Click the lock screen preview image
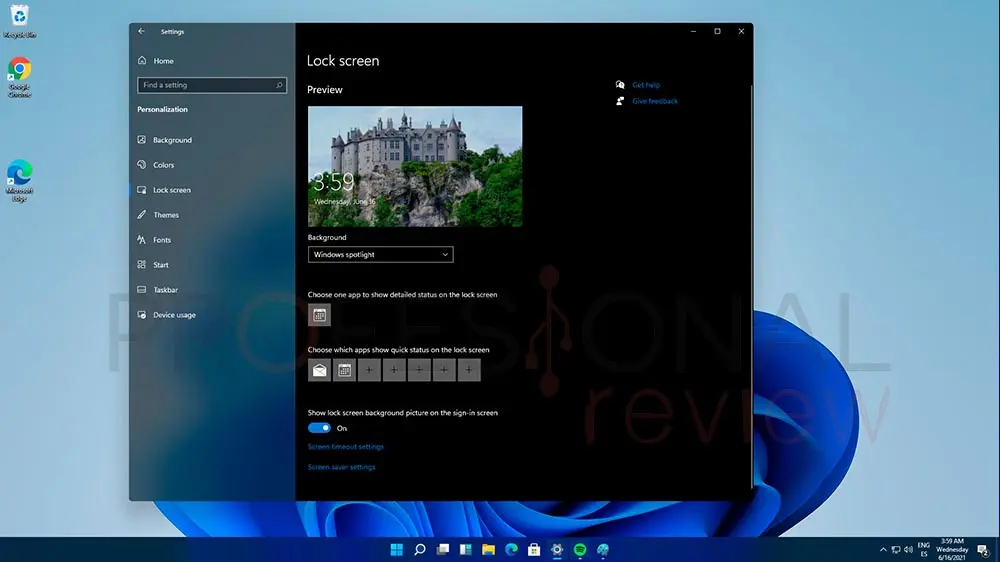 (x=415, y=166)
